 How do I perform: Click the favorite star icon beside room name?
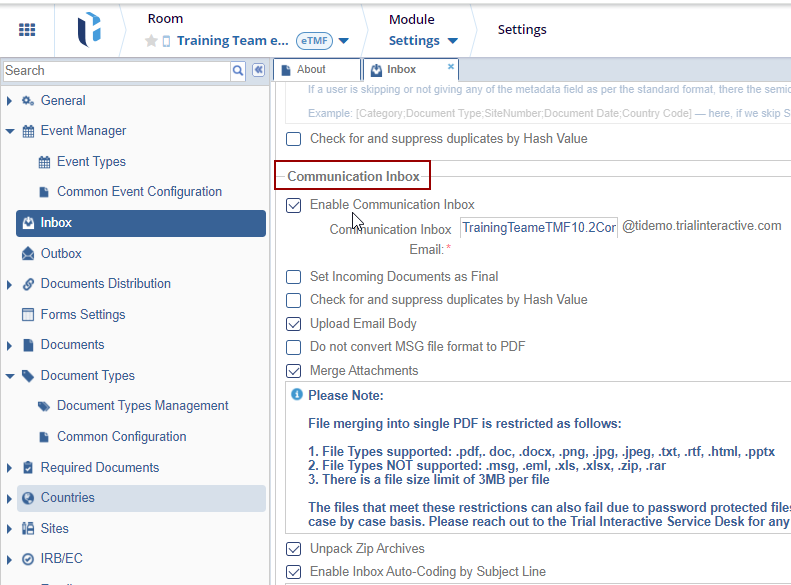pos(151,41)
